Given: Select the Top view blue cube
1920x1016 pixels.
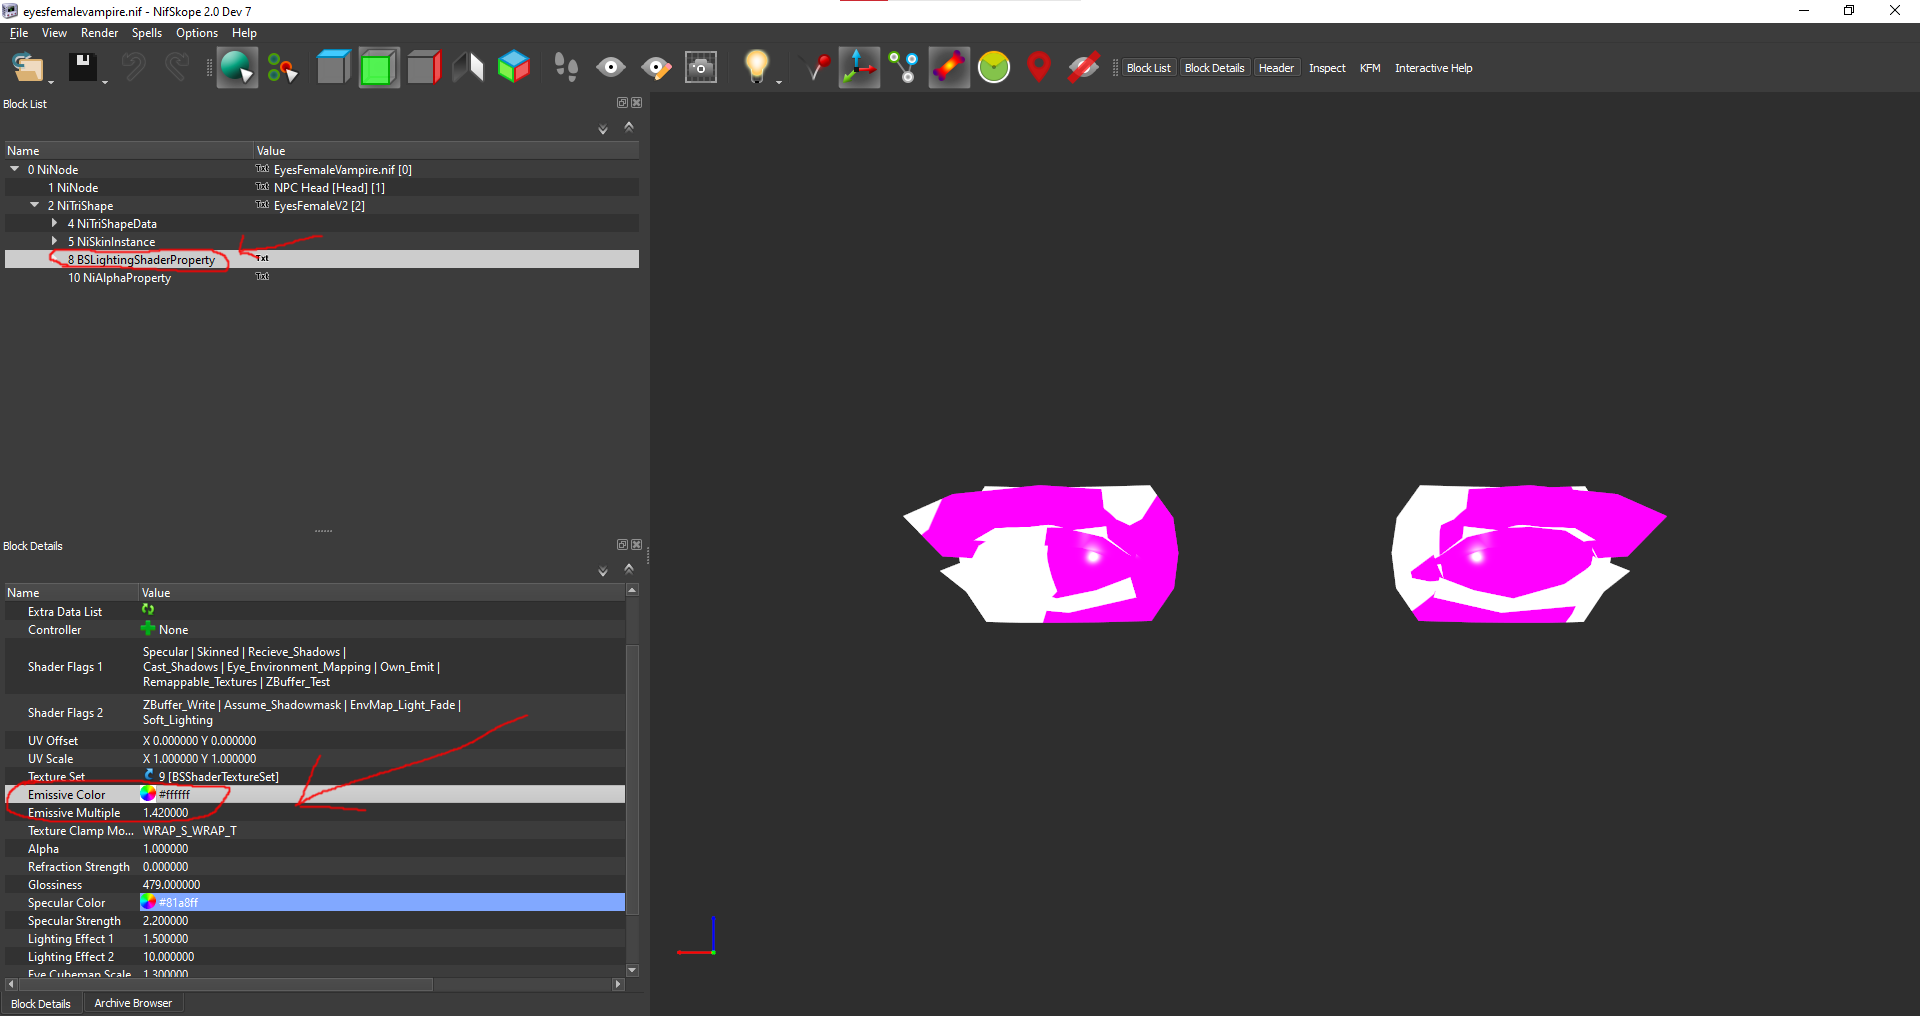Looking at the screenshot, I should [333, 68].
